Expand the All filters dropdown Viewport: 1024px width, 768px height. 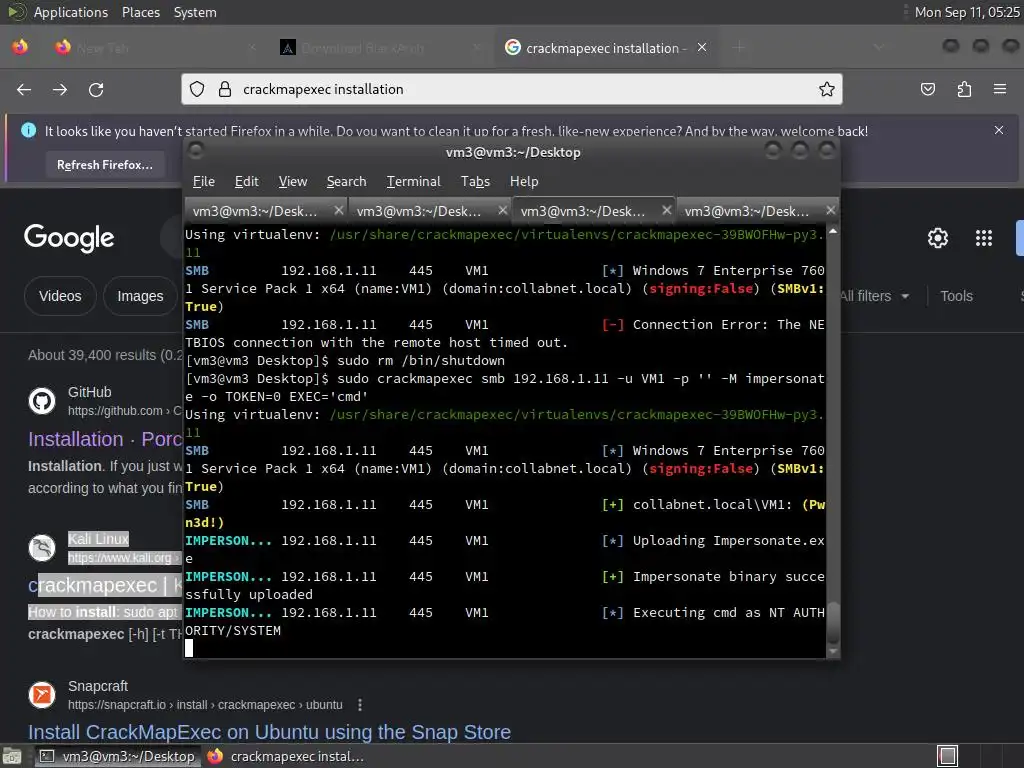click(875, 296)
